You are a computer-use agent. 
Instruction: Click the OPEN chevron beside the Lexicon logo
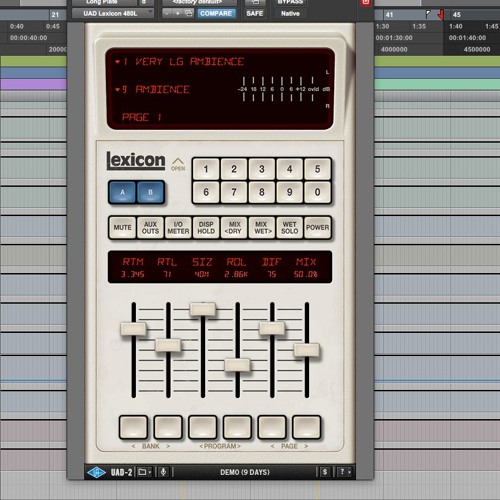point(178,164)
